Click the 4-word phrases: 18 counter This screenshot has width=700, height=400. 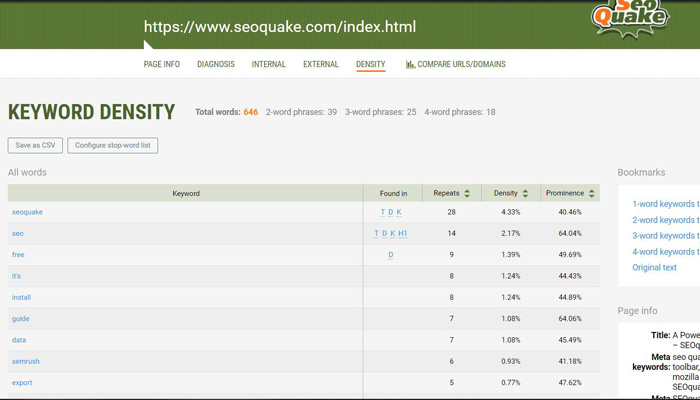tap(460, 112)
